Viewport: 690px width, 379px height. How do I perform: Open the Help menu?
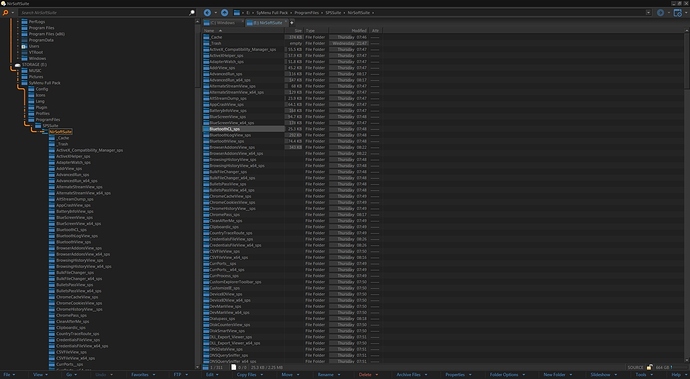coord(678,375)
